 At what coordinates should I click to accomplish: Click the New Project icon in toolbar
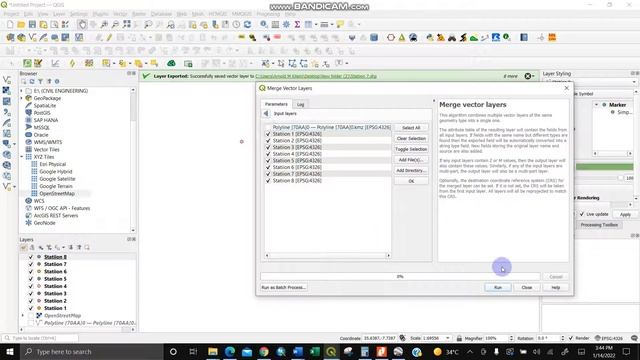coord(10,24)
